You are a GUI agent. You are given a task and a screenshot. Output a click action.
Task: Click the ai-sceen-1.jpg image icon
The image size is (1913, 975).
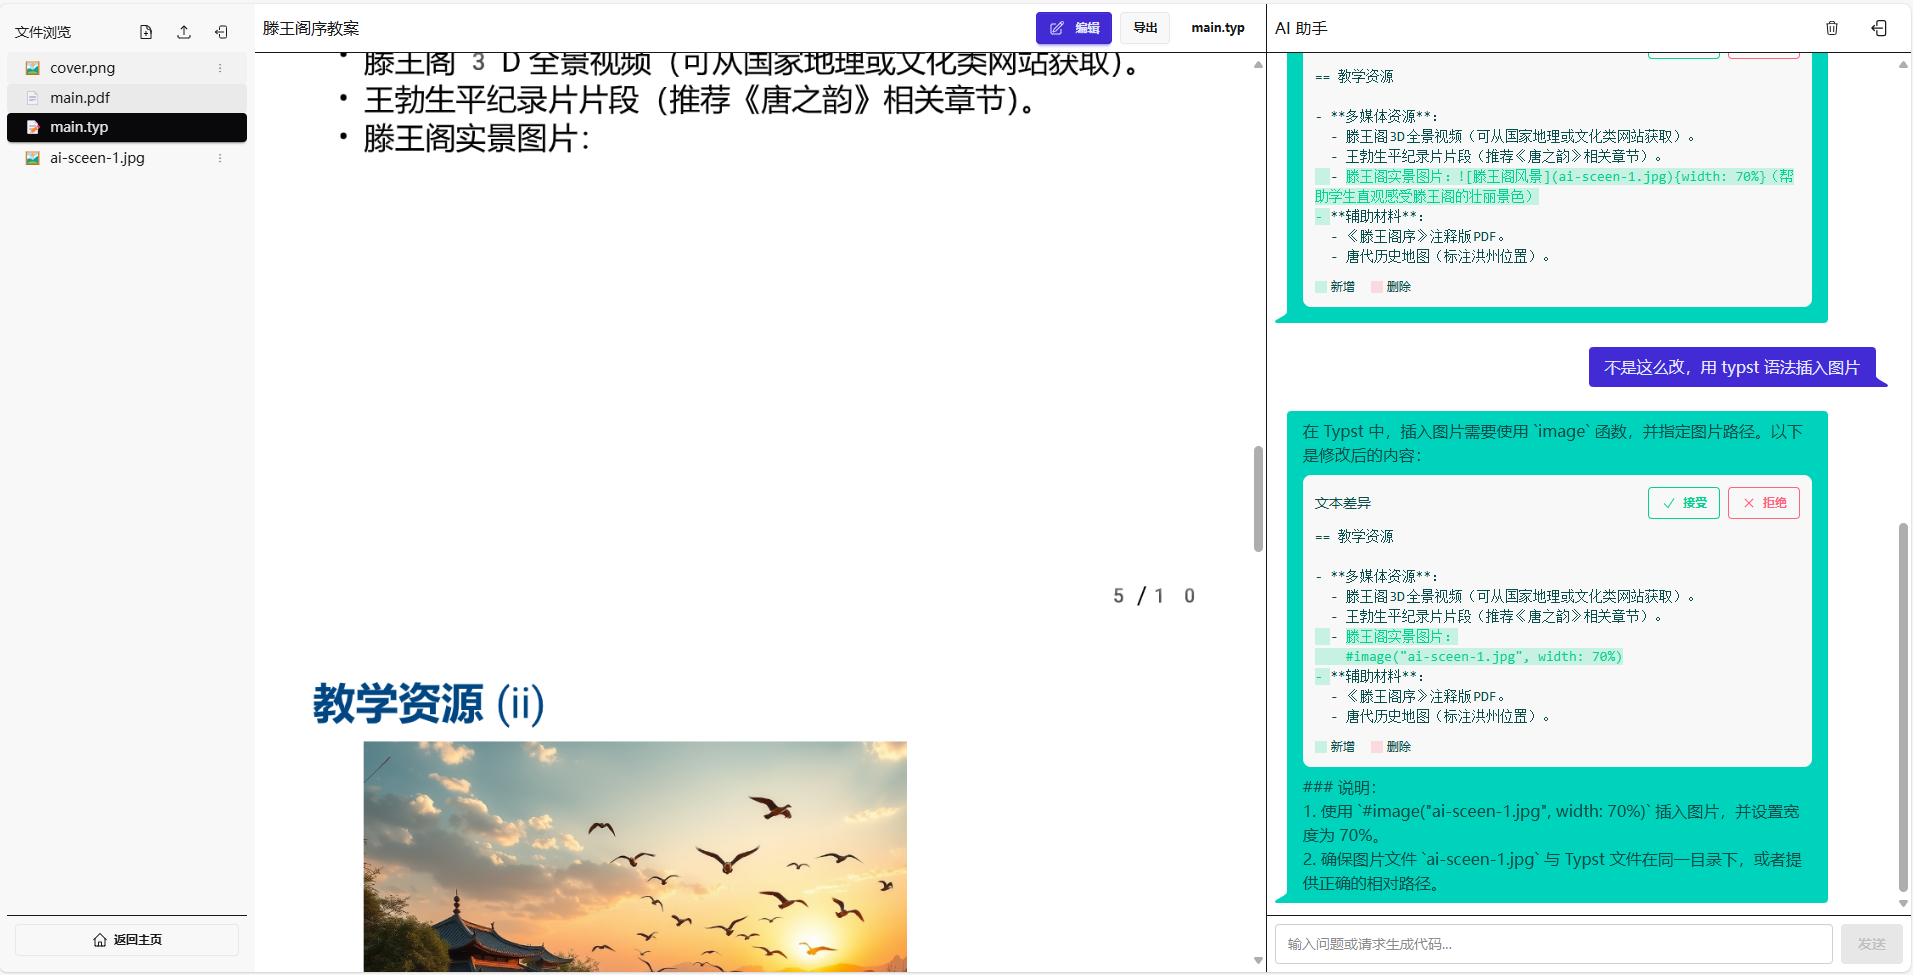pos(32,157)
